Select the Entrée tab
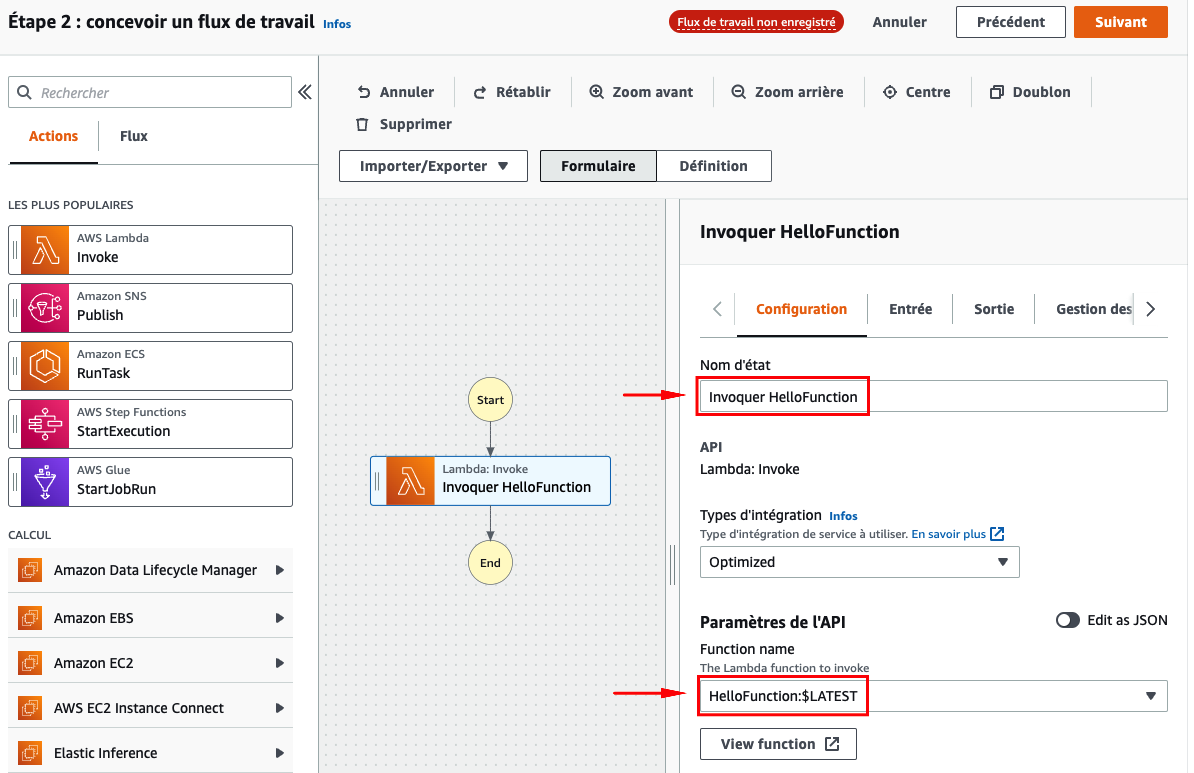The image size is (1194, 773). click(x=911, y=309)
